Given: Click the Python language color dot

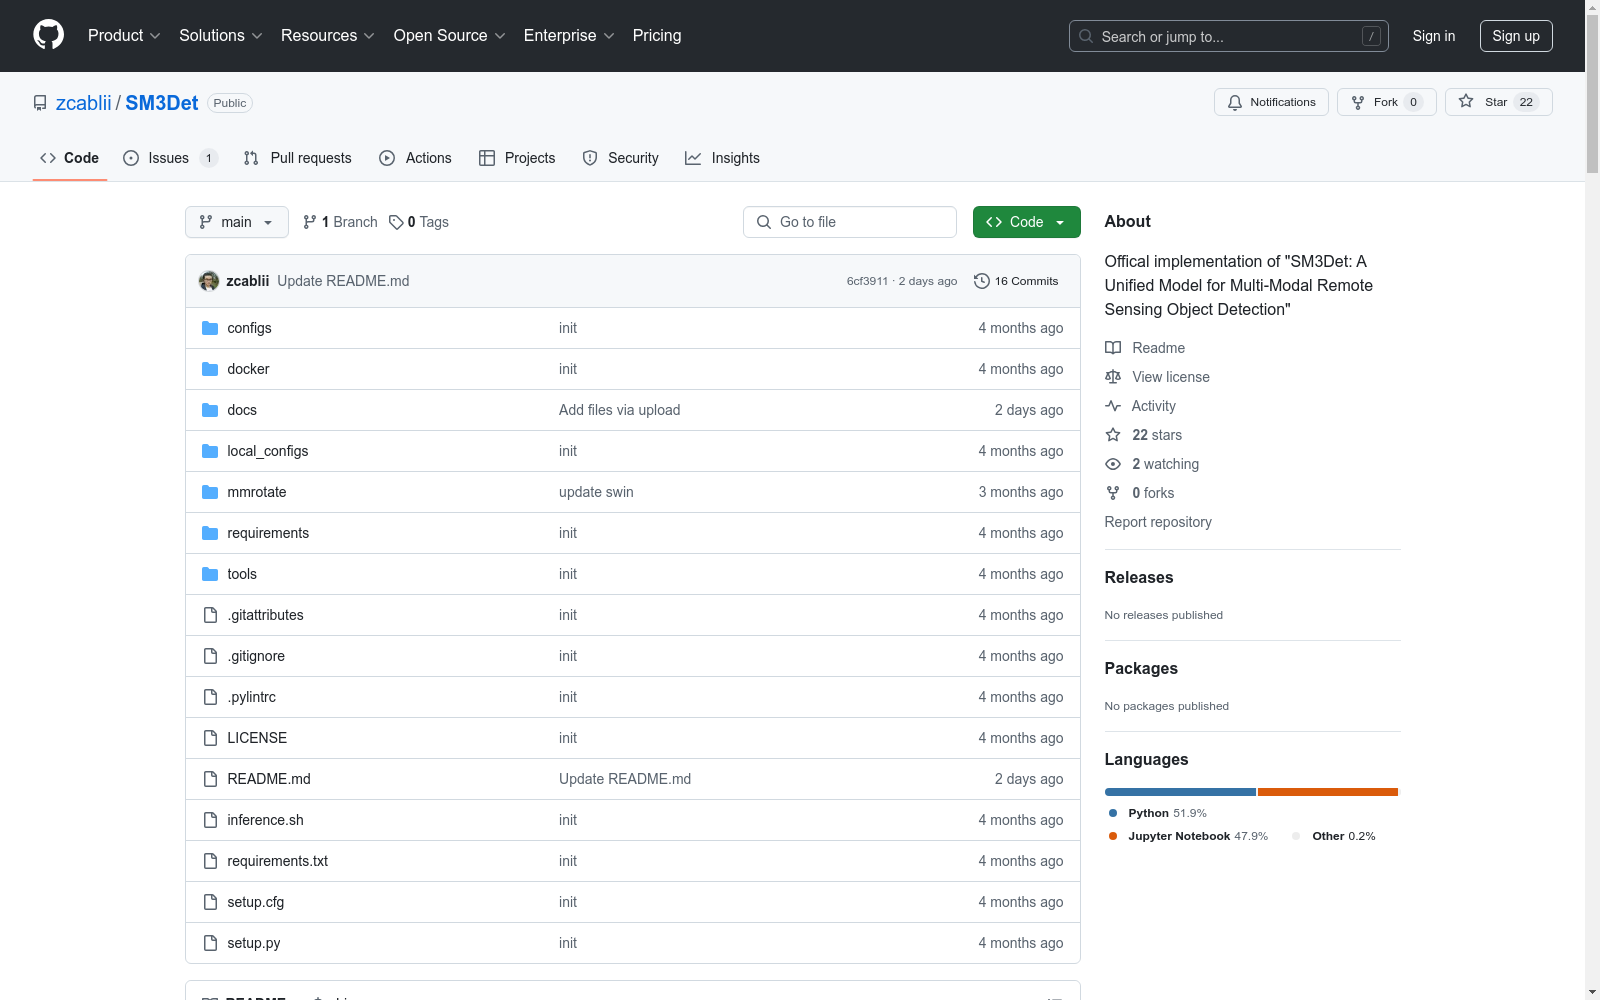Looking at the screenshot, I should coord(1113,813).
